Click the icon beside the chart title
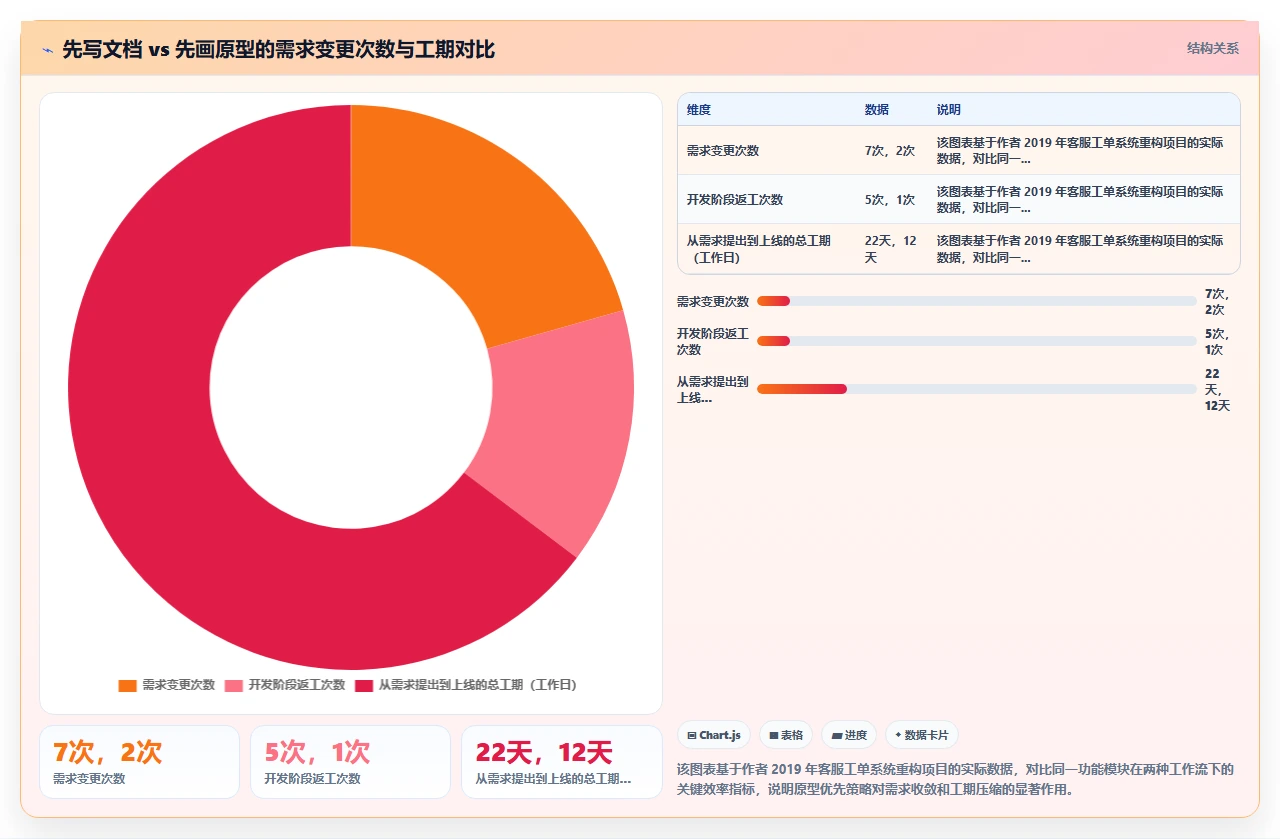 (47, 50)
